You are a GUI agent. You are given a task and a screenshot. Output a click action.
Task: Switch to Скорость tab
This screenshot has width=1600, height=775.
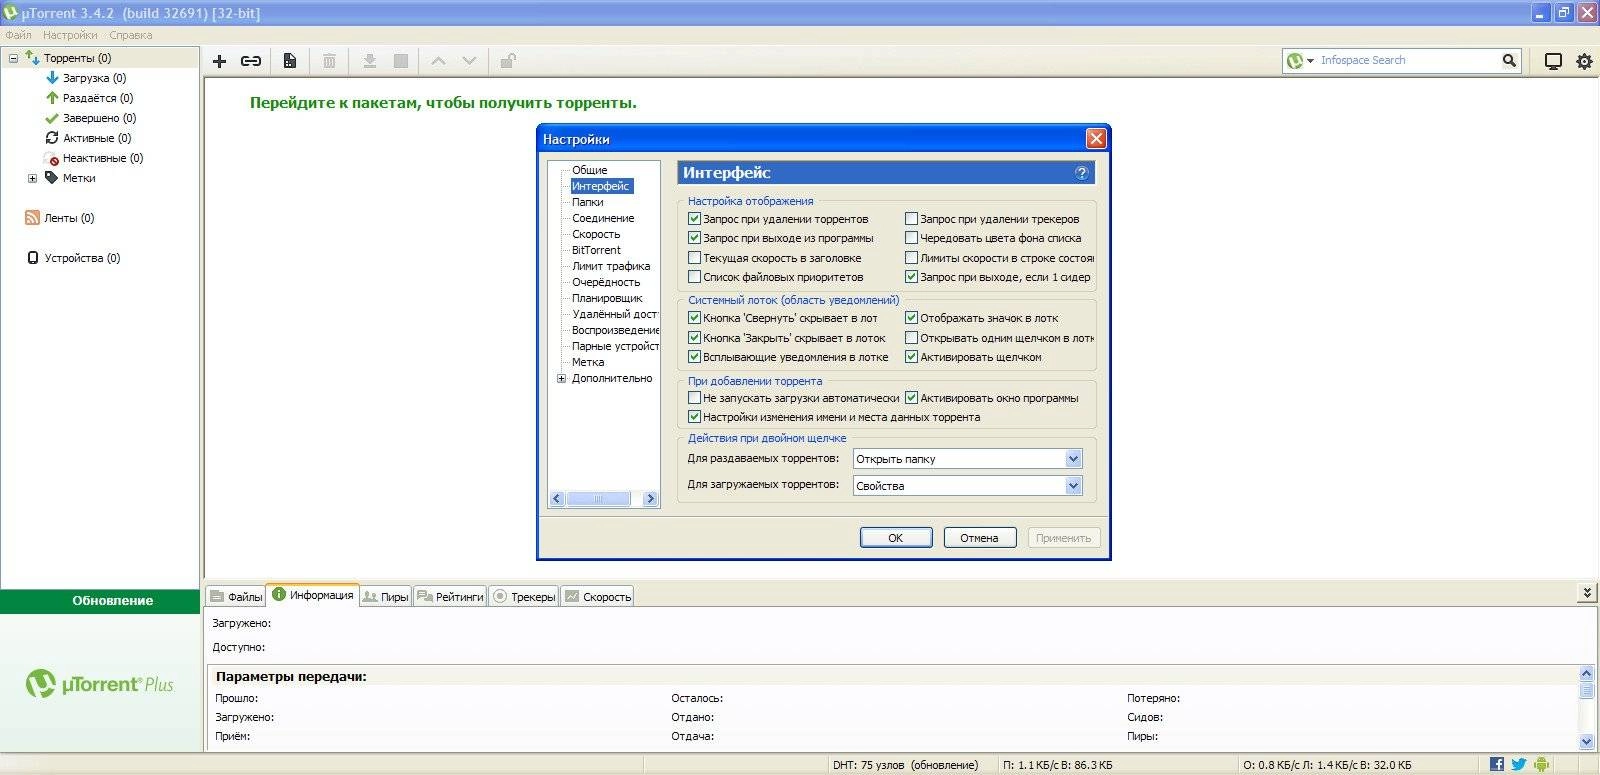(598, 597)
